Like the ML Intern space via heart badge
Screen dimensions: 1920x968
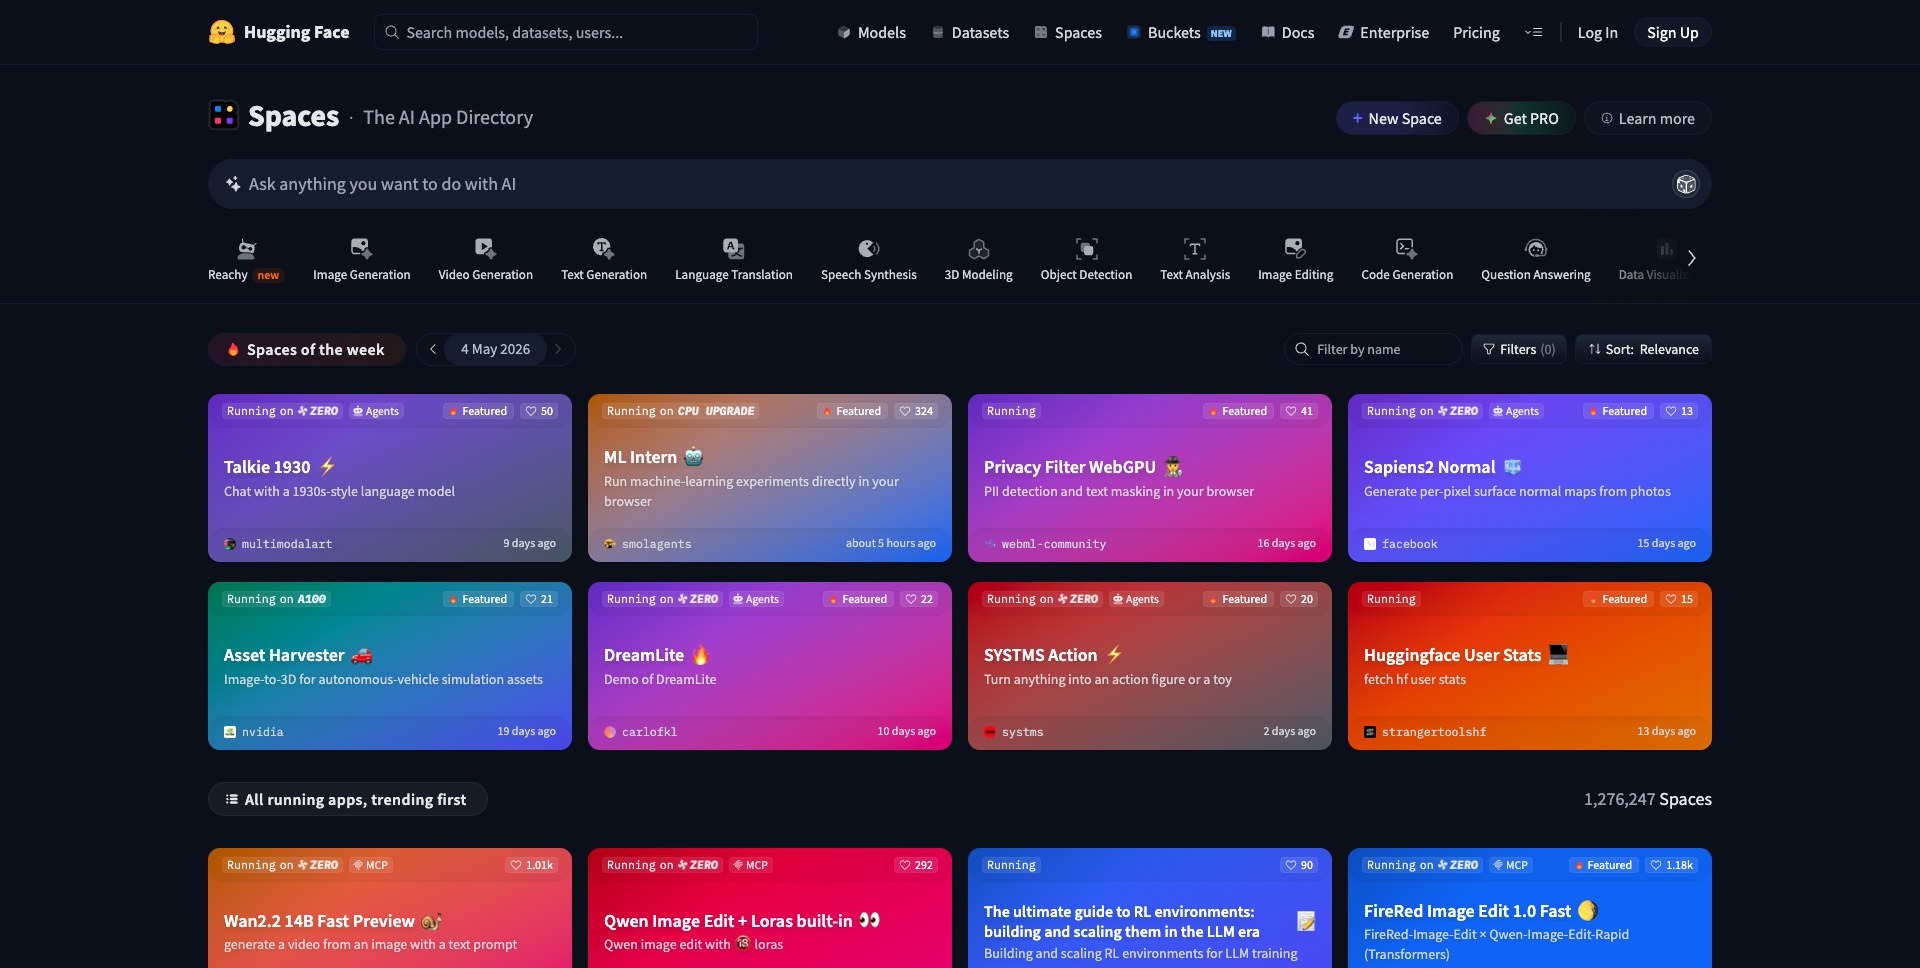pyautogui.click(x=916, y=411)
